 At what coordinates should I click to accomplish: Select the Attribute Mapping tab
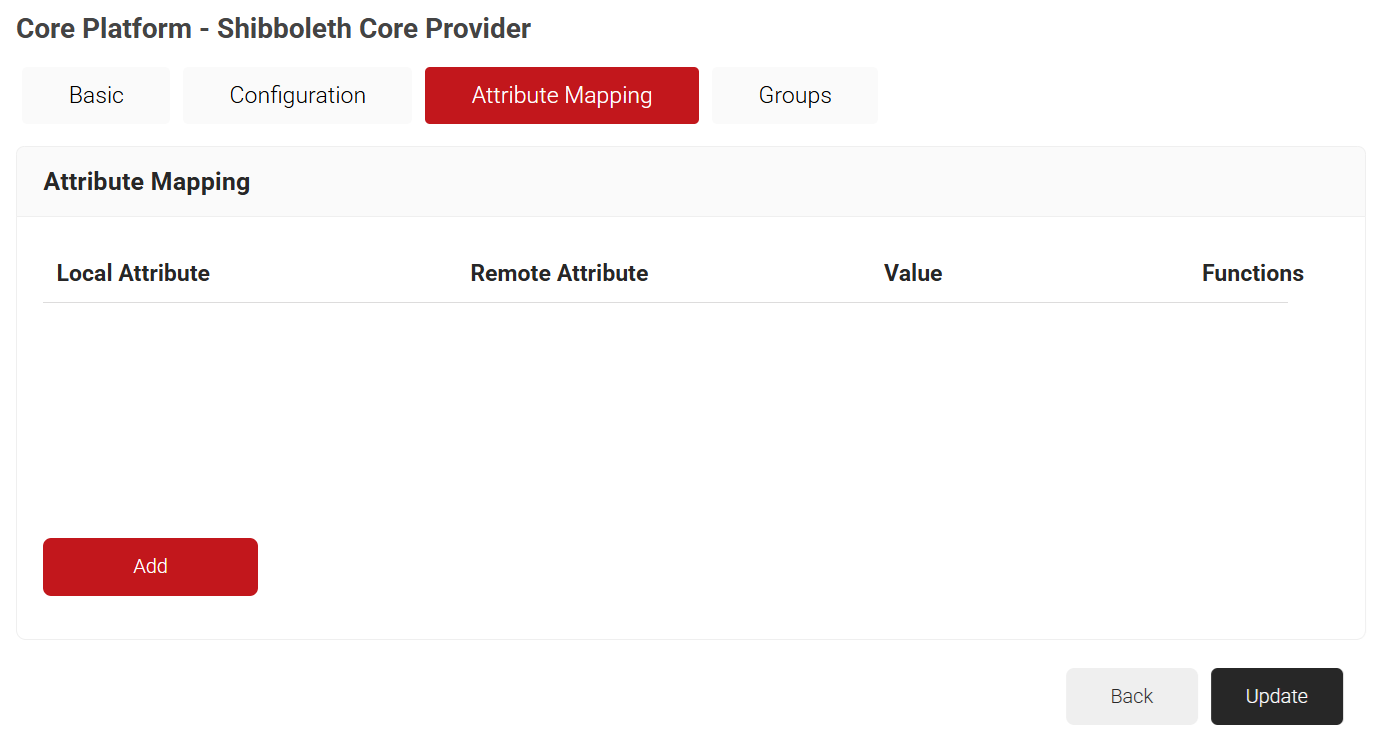coord(561,96)
